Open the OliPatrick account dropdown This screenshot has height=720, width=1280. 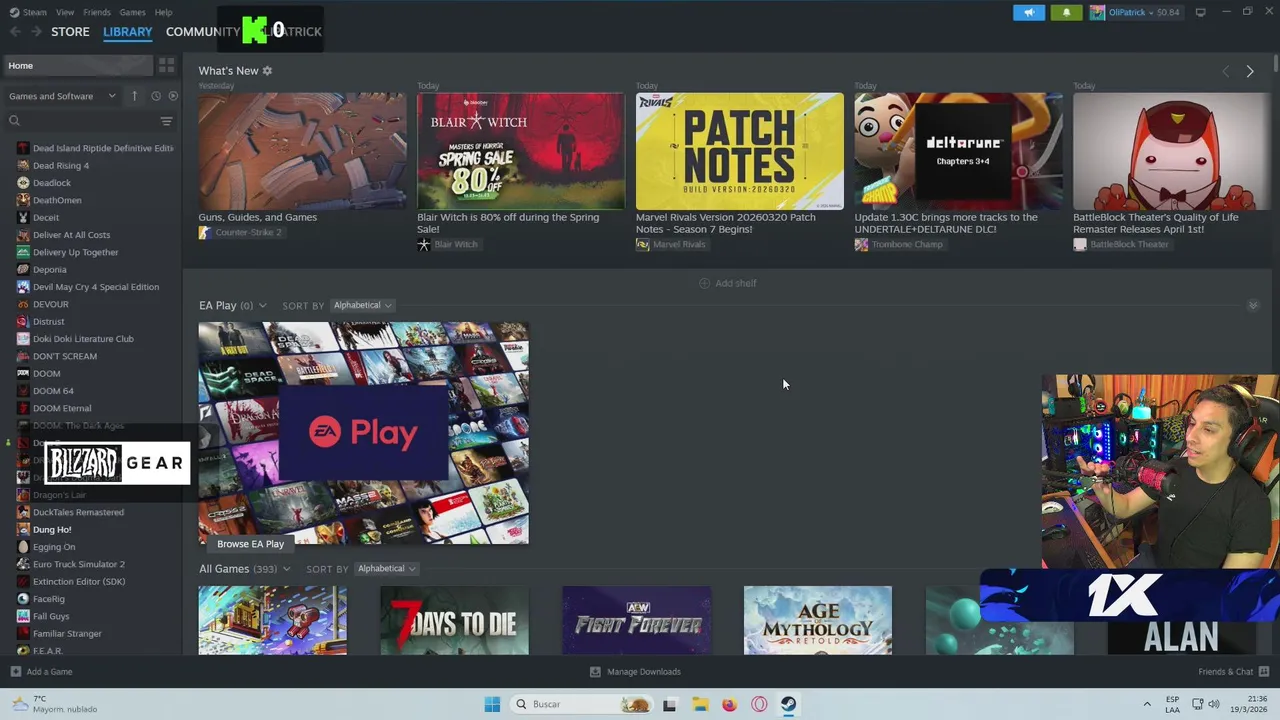(x=1136, y=12)
